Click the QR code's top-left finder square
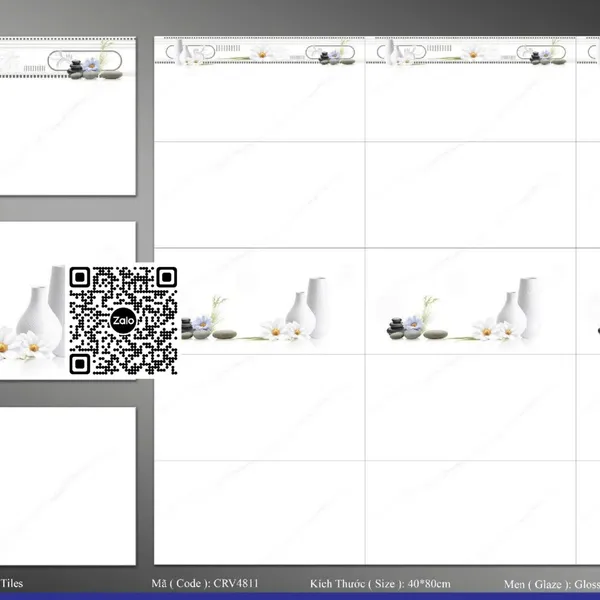The height and width of the screenshot is (600, 600). (82, 279)
